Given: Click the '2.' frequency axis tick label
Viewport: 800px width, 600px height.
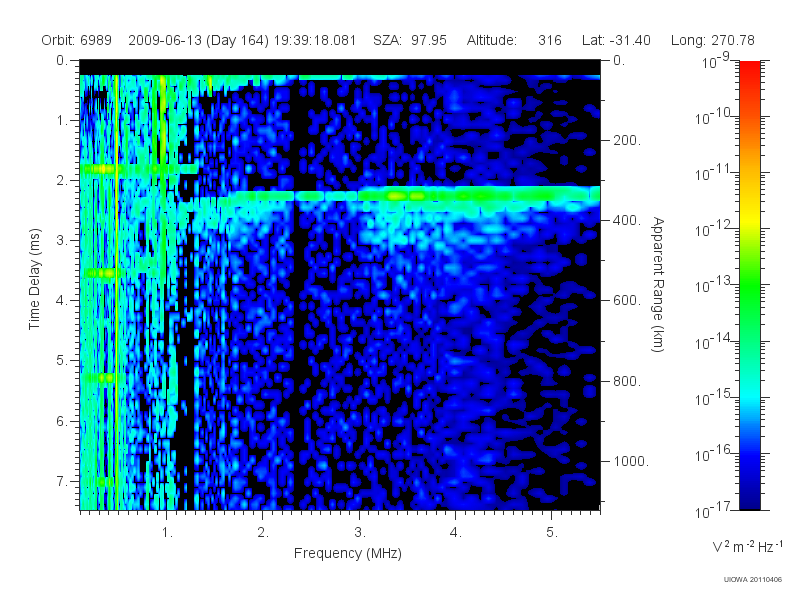Looking at the screenshot, I should (x=263, y=533).
